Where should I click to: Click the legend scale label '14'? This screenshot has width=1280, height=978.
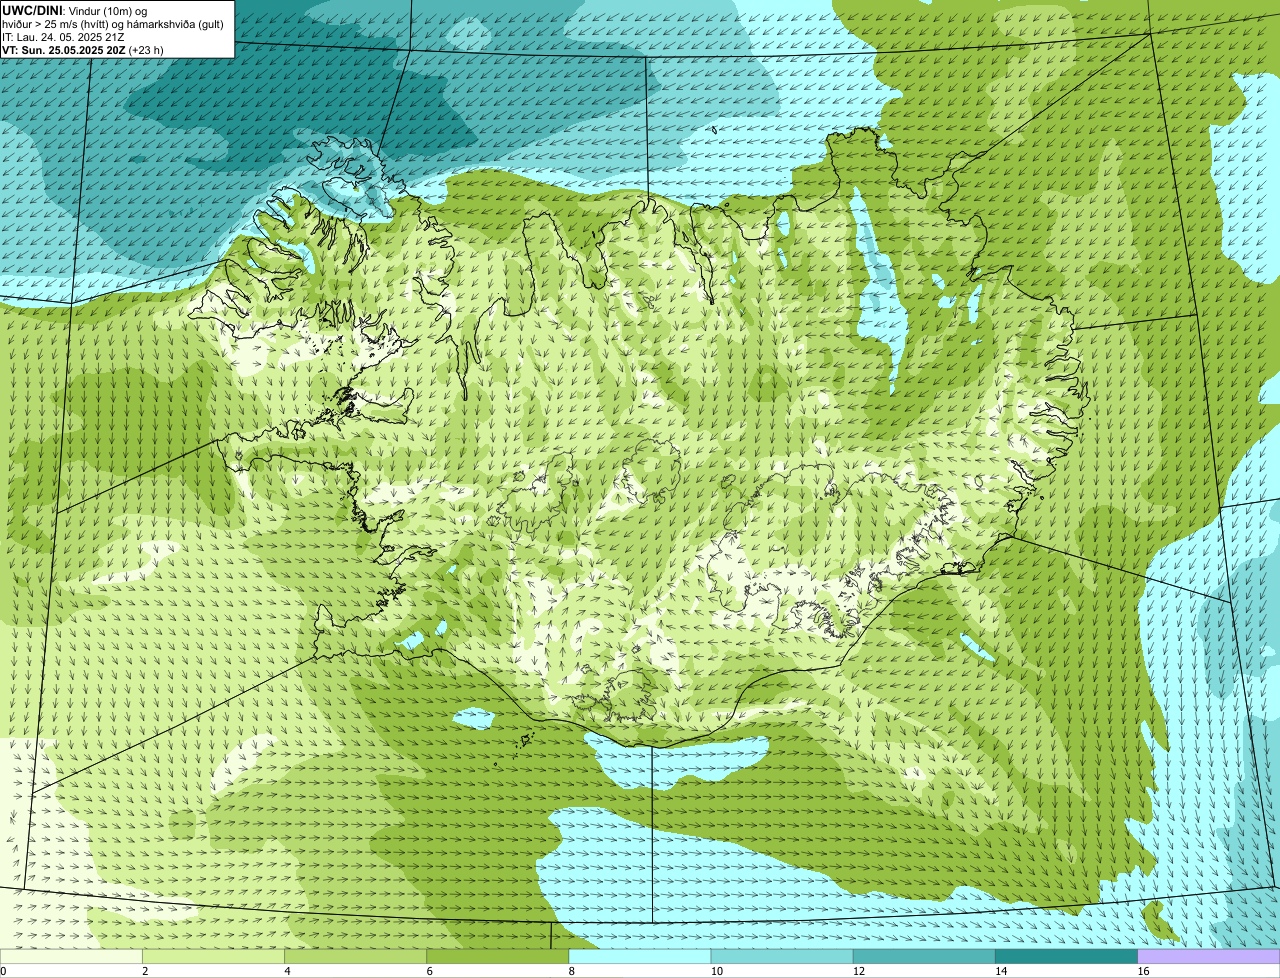click(1000, 971)
